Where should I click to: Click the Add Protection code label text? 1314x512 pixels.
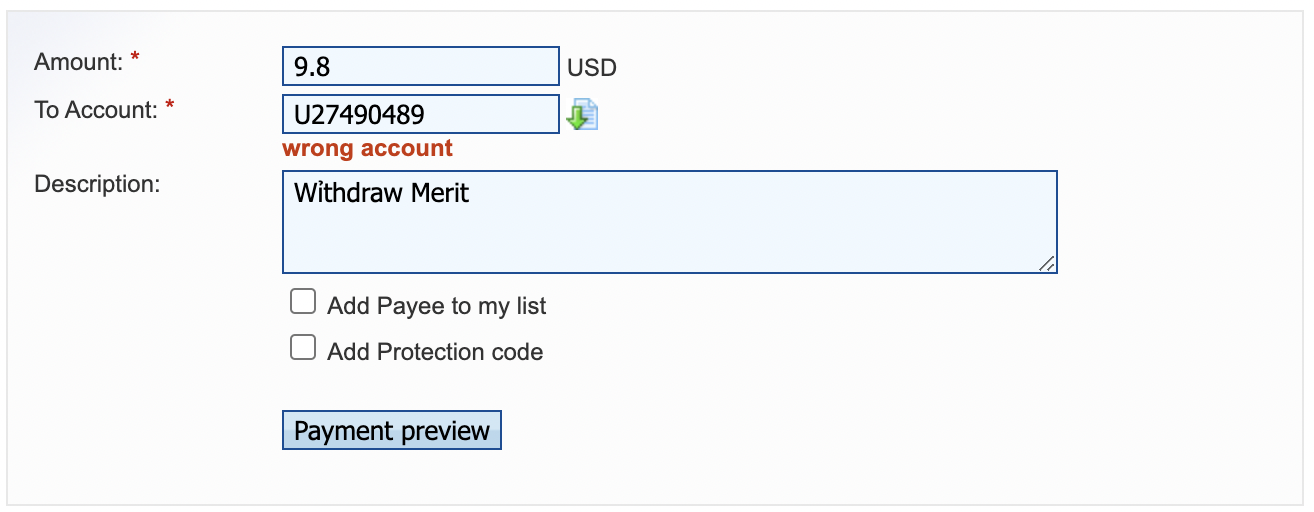click(x=435, y=352)
